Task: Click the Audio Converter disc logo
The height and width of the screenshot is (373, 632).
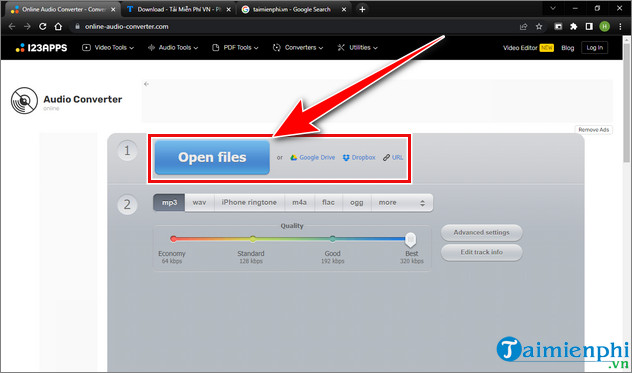Action: [24, 100]
